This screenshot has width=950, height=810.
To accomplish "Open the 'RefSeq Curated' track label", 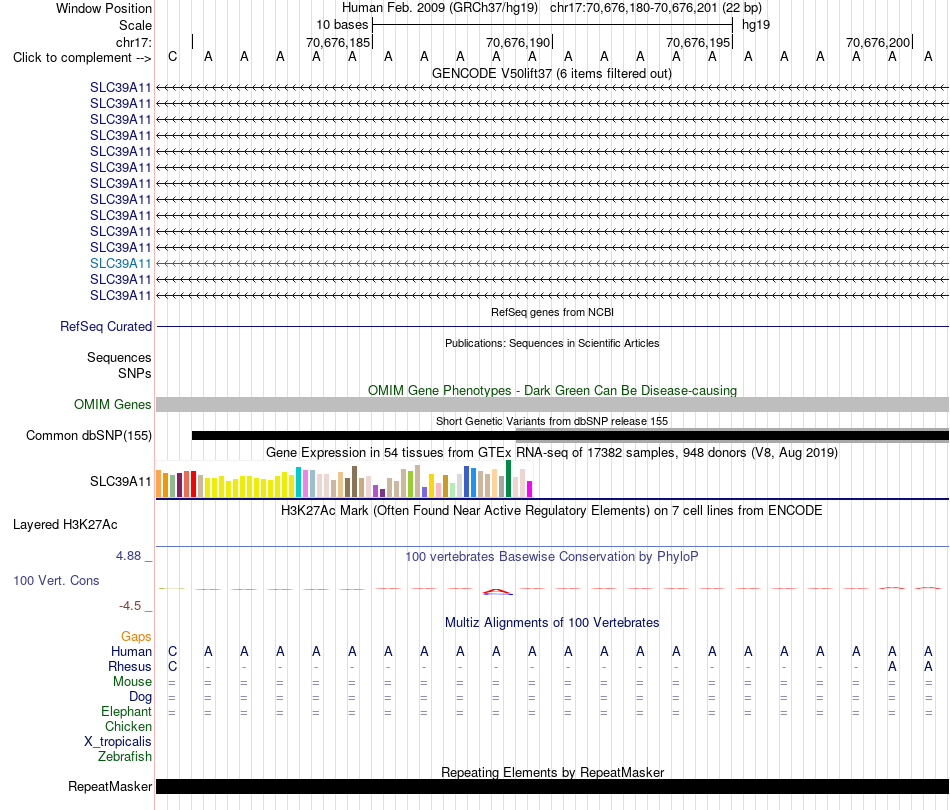I will coord(105,327).
